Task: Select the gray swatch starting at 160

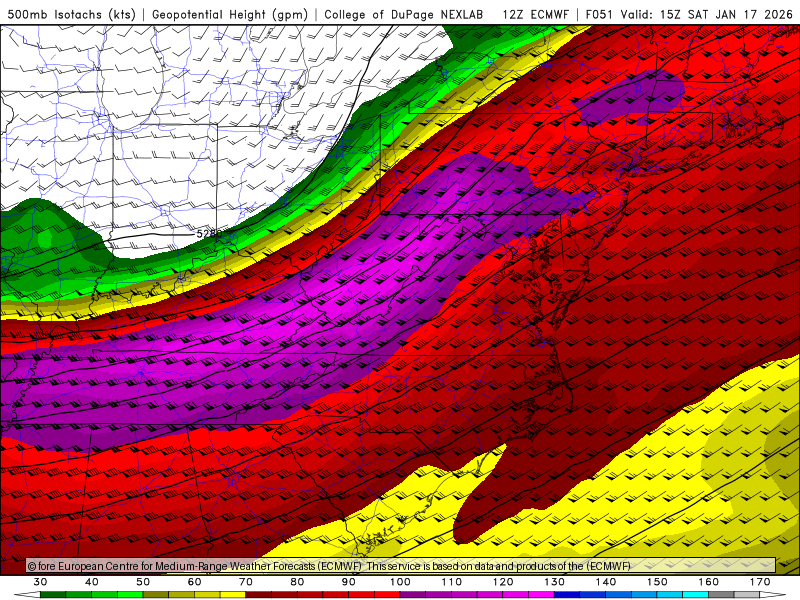Action: [721, 595]
